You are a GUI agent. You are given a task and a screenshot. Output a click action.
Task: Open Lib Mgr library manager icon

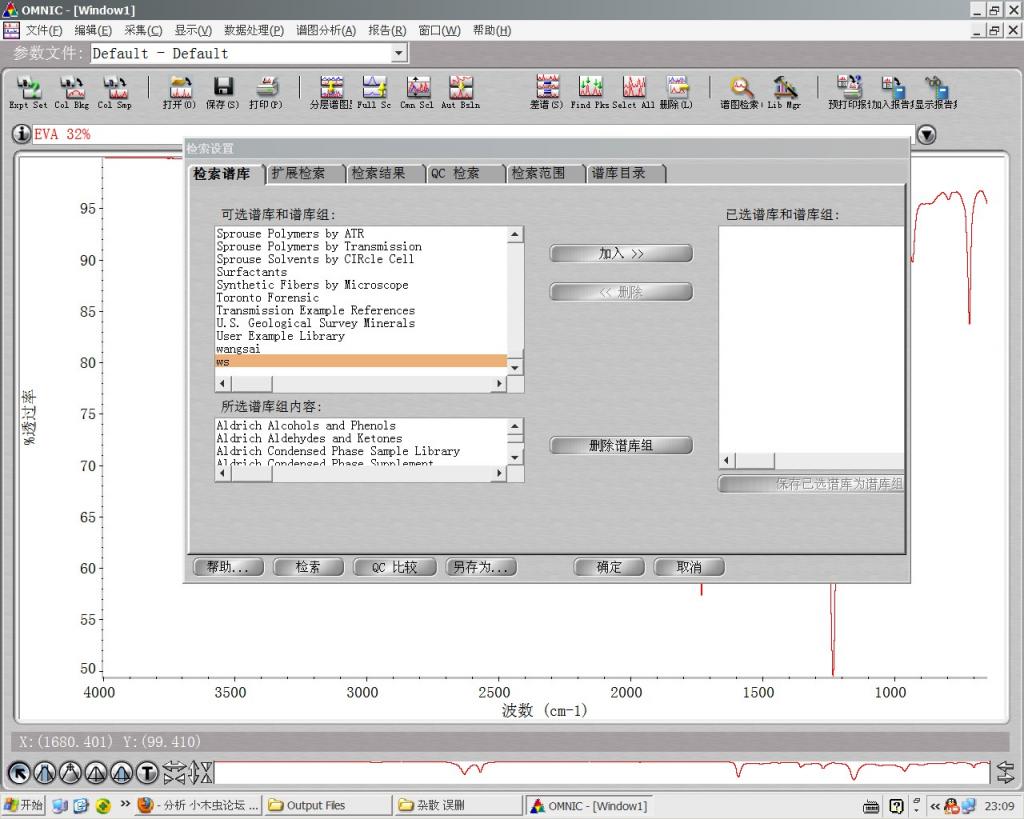click(784, 91)
